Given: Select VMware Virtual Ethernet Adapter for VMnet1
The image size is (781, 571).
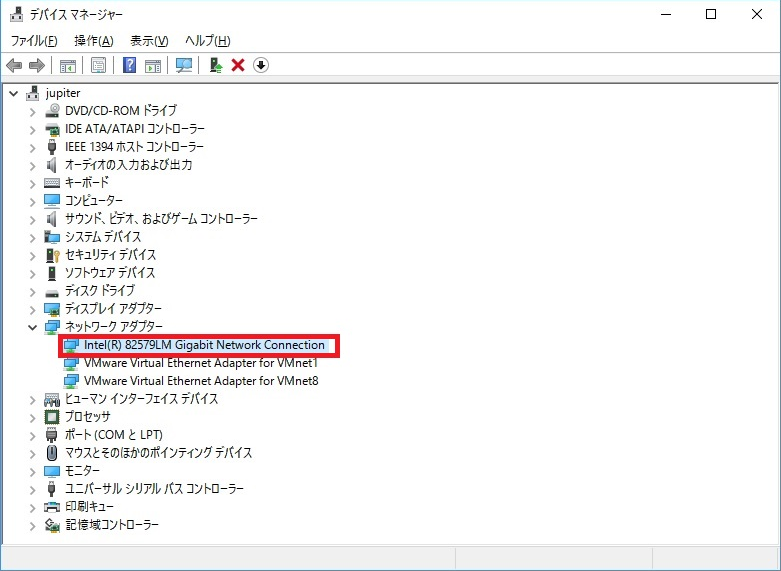Looking at the screenshot, I should coord(201,363).
